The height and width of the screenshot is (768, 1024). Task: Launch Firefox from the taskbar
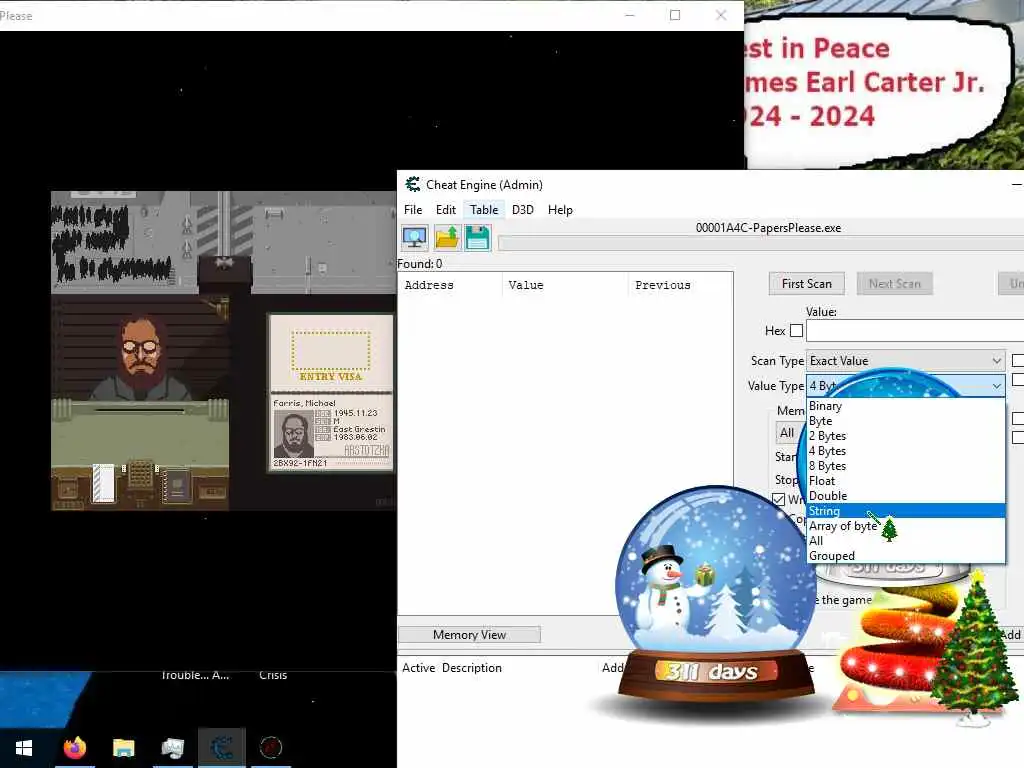74,748
